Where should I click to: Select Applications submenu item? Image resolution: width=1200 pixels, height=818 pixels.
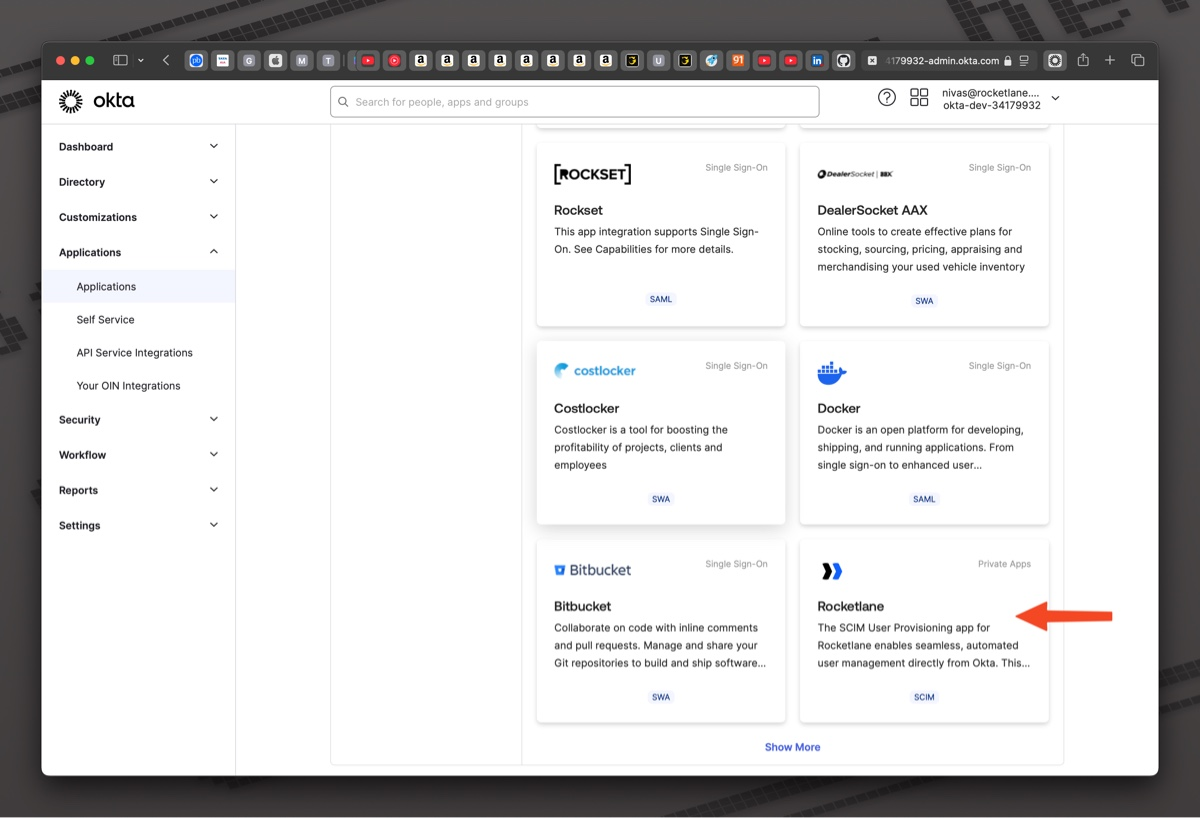pos(138,286)
